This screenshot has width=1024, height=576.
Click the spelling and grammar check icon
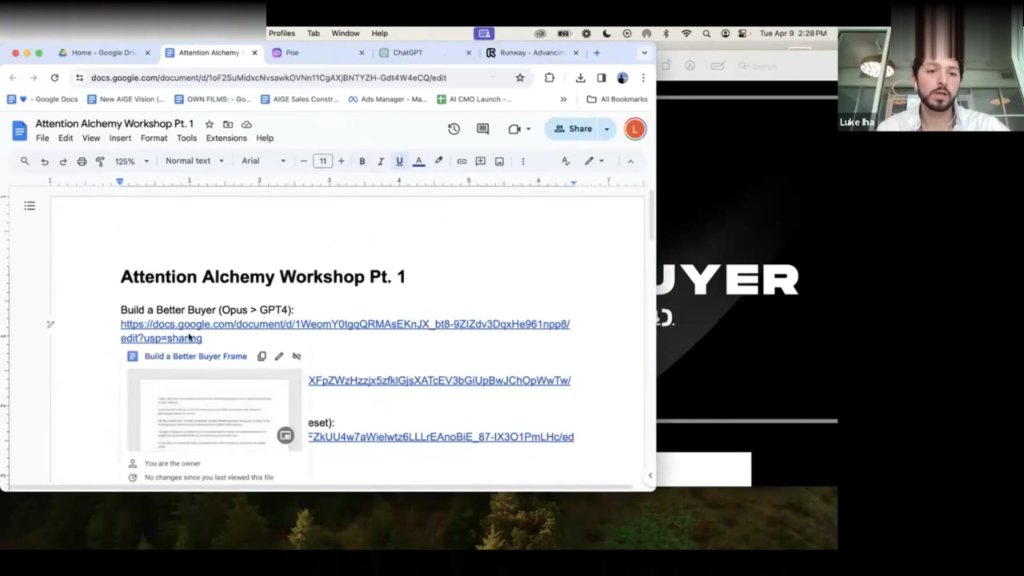[x=566, y=161]
